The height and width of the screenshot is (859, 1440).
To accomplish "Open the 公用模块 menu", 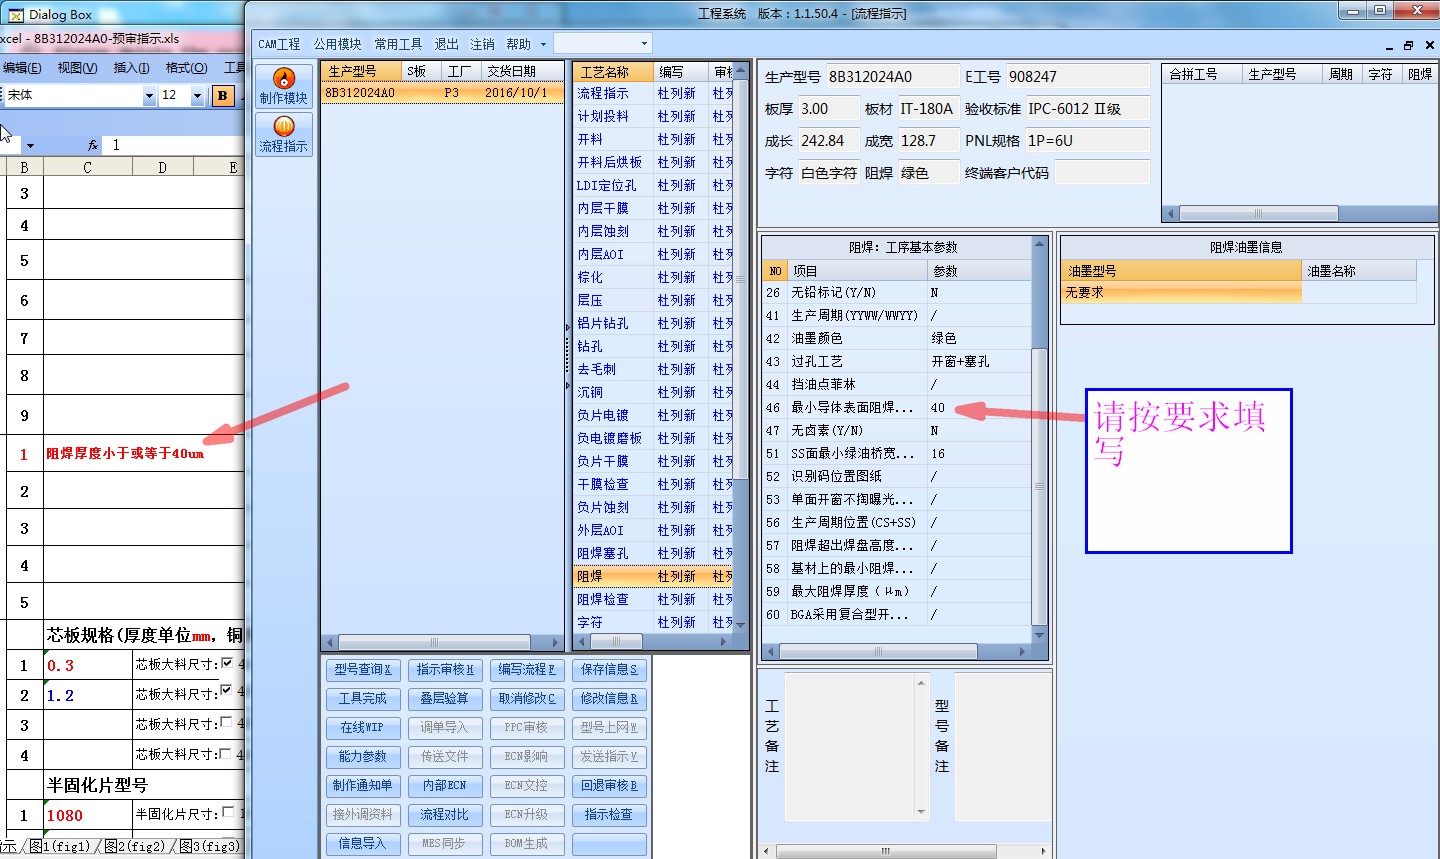I will point(337,44).
